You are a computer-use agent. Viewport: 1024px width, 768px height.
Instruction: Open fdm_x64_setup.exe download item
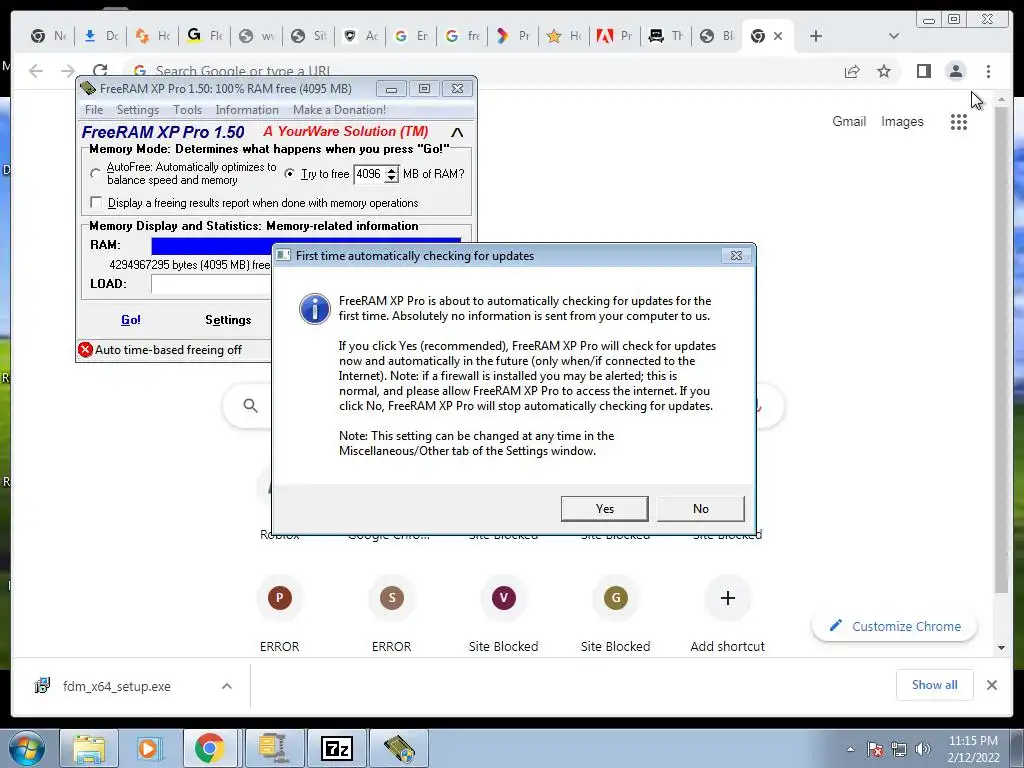[x=116, y=686]
